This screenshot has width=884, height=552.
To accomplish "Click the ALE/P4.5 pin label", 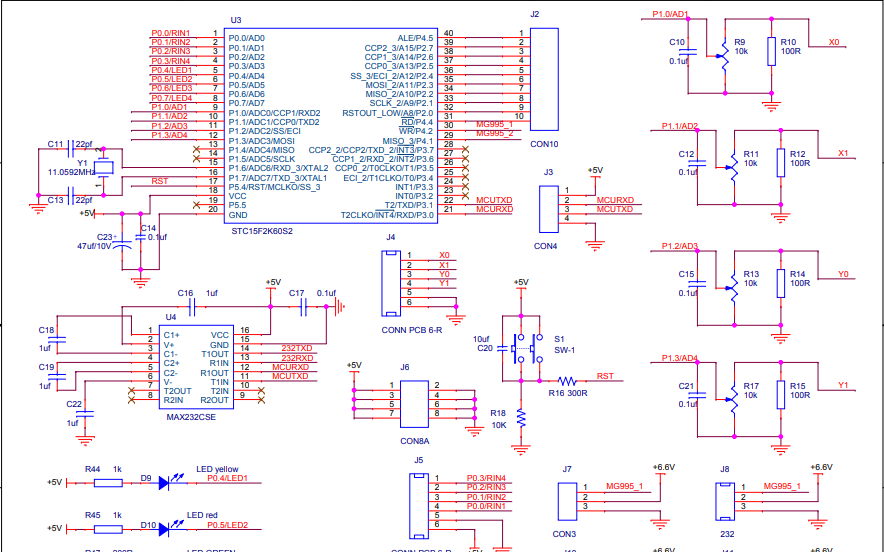I will 416,38.
